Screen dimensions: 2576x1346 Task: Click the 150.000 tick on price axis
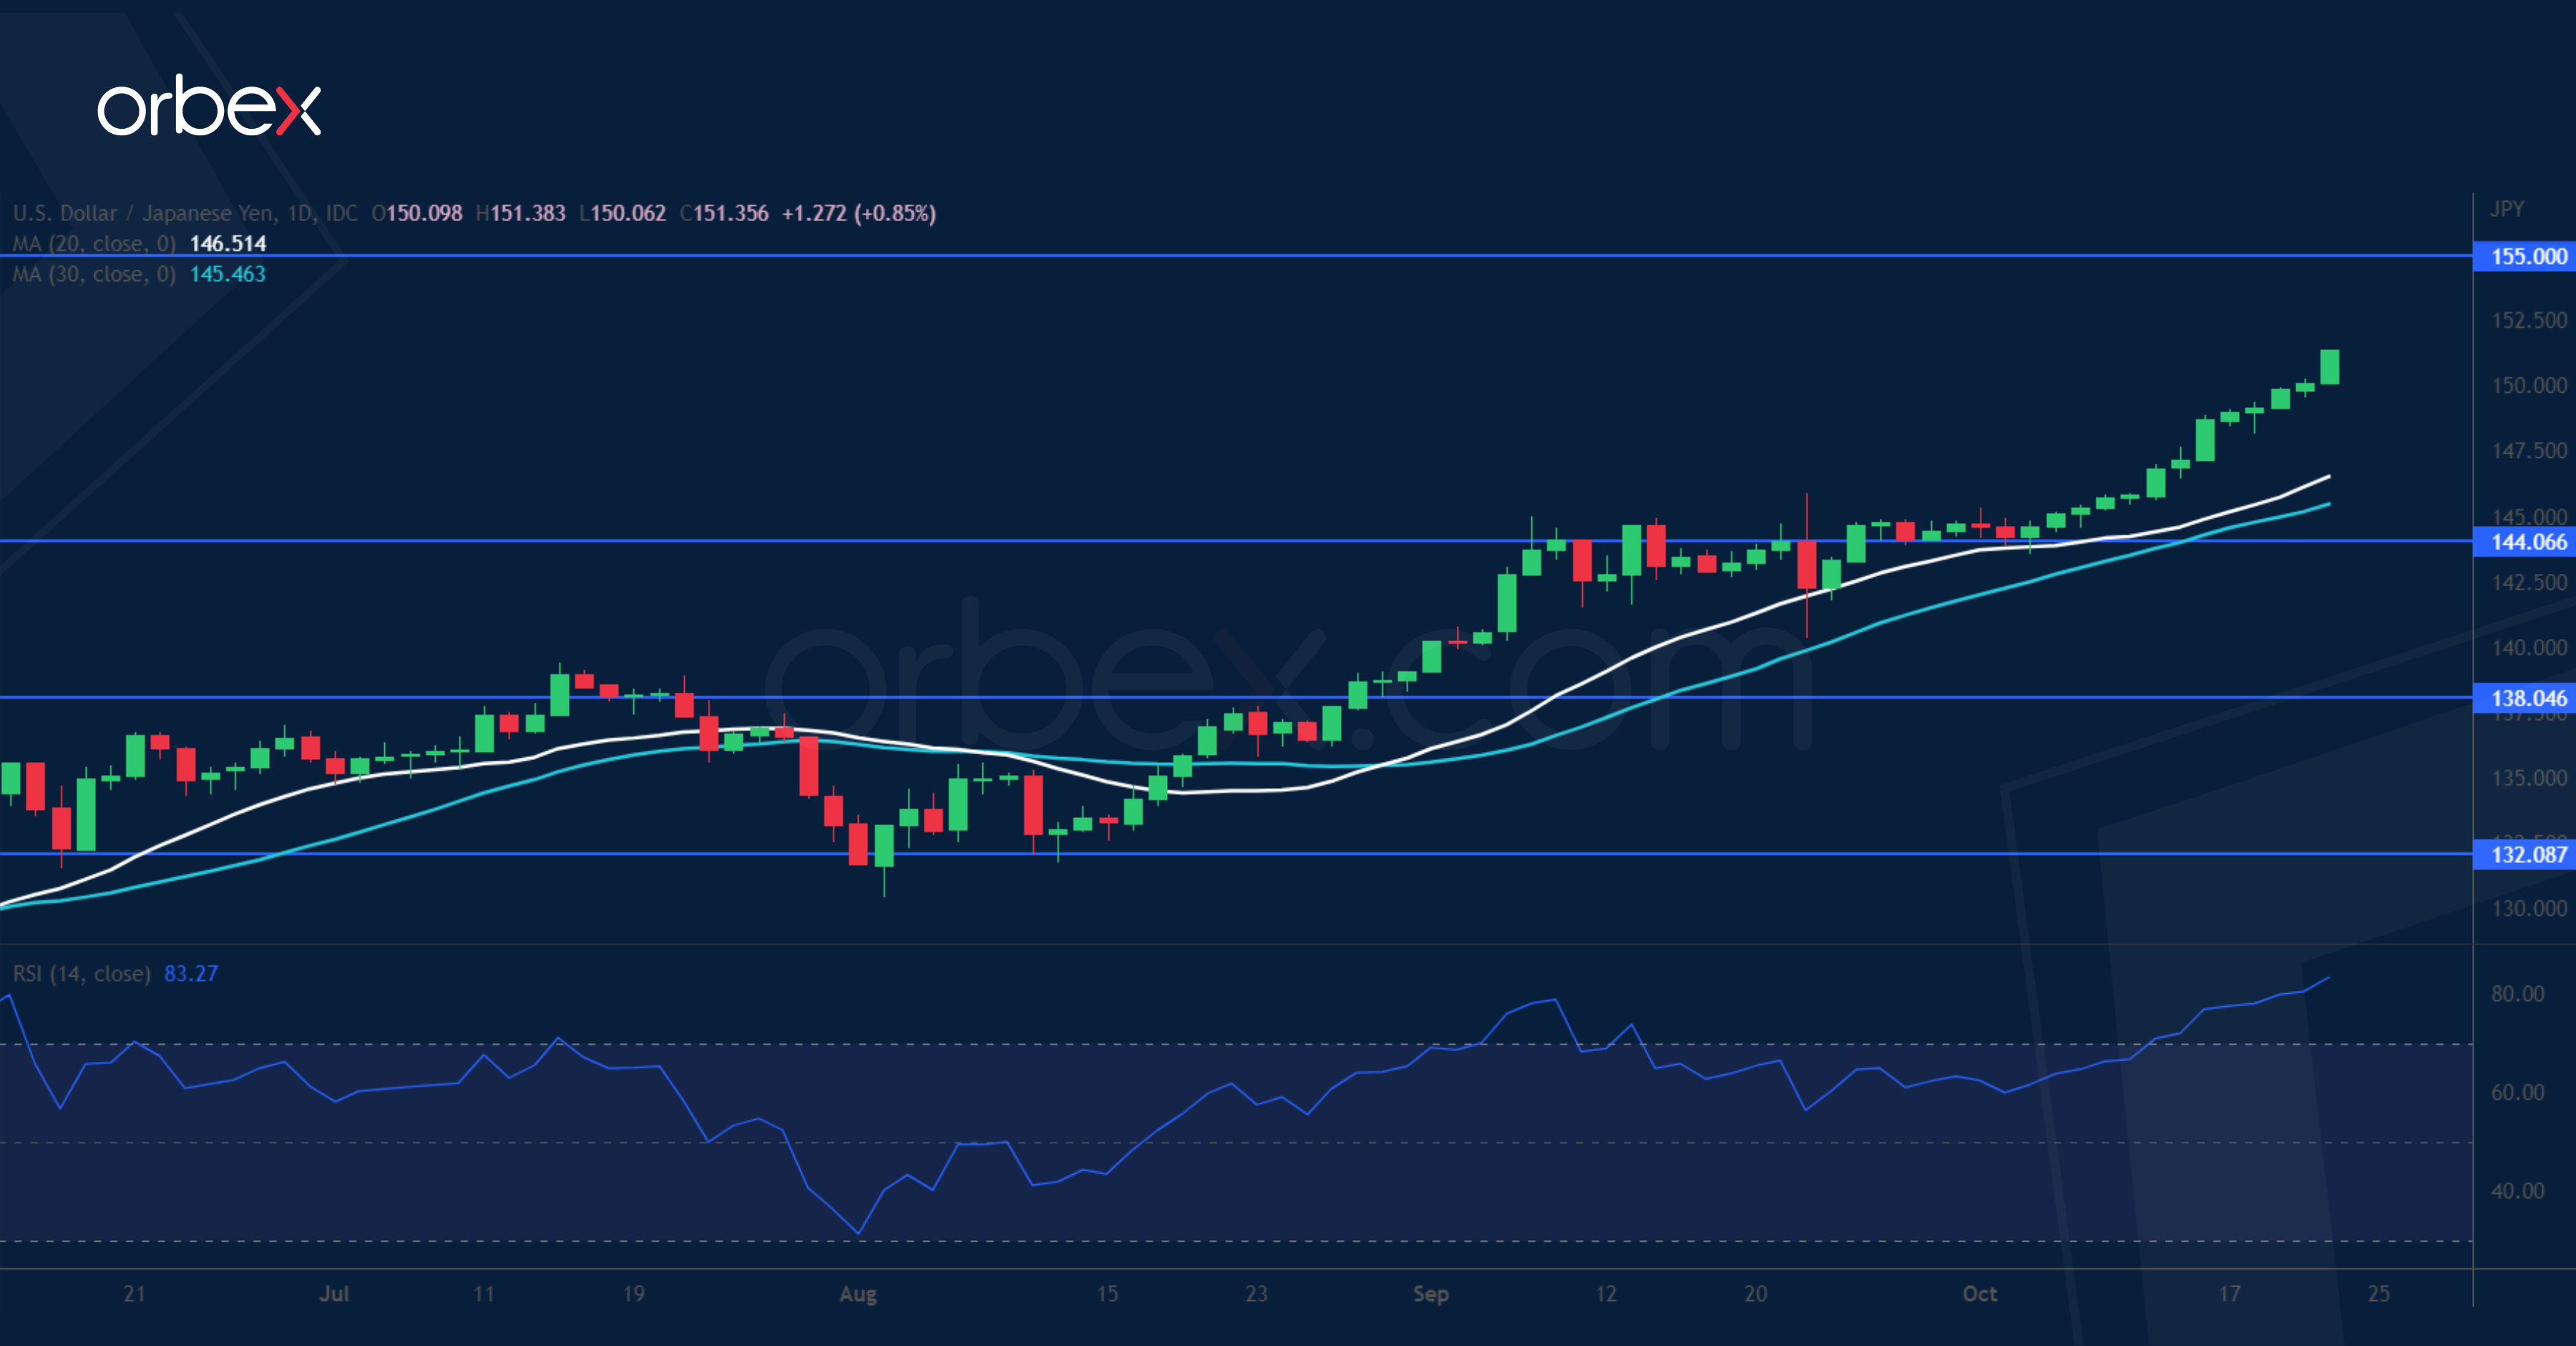pyautogui.click(x=2528, y=385)
